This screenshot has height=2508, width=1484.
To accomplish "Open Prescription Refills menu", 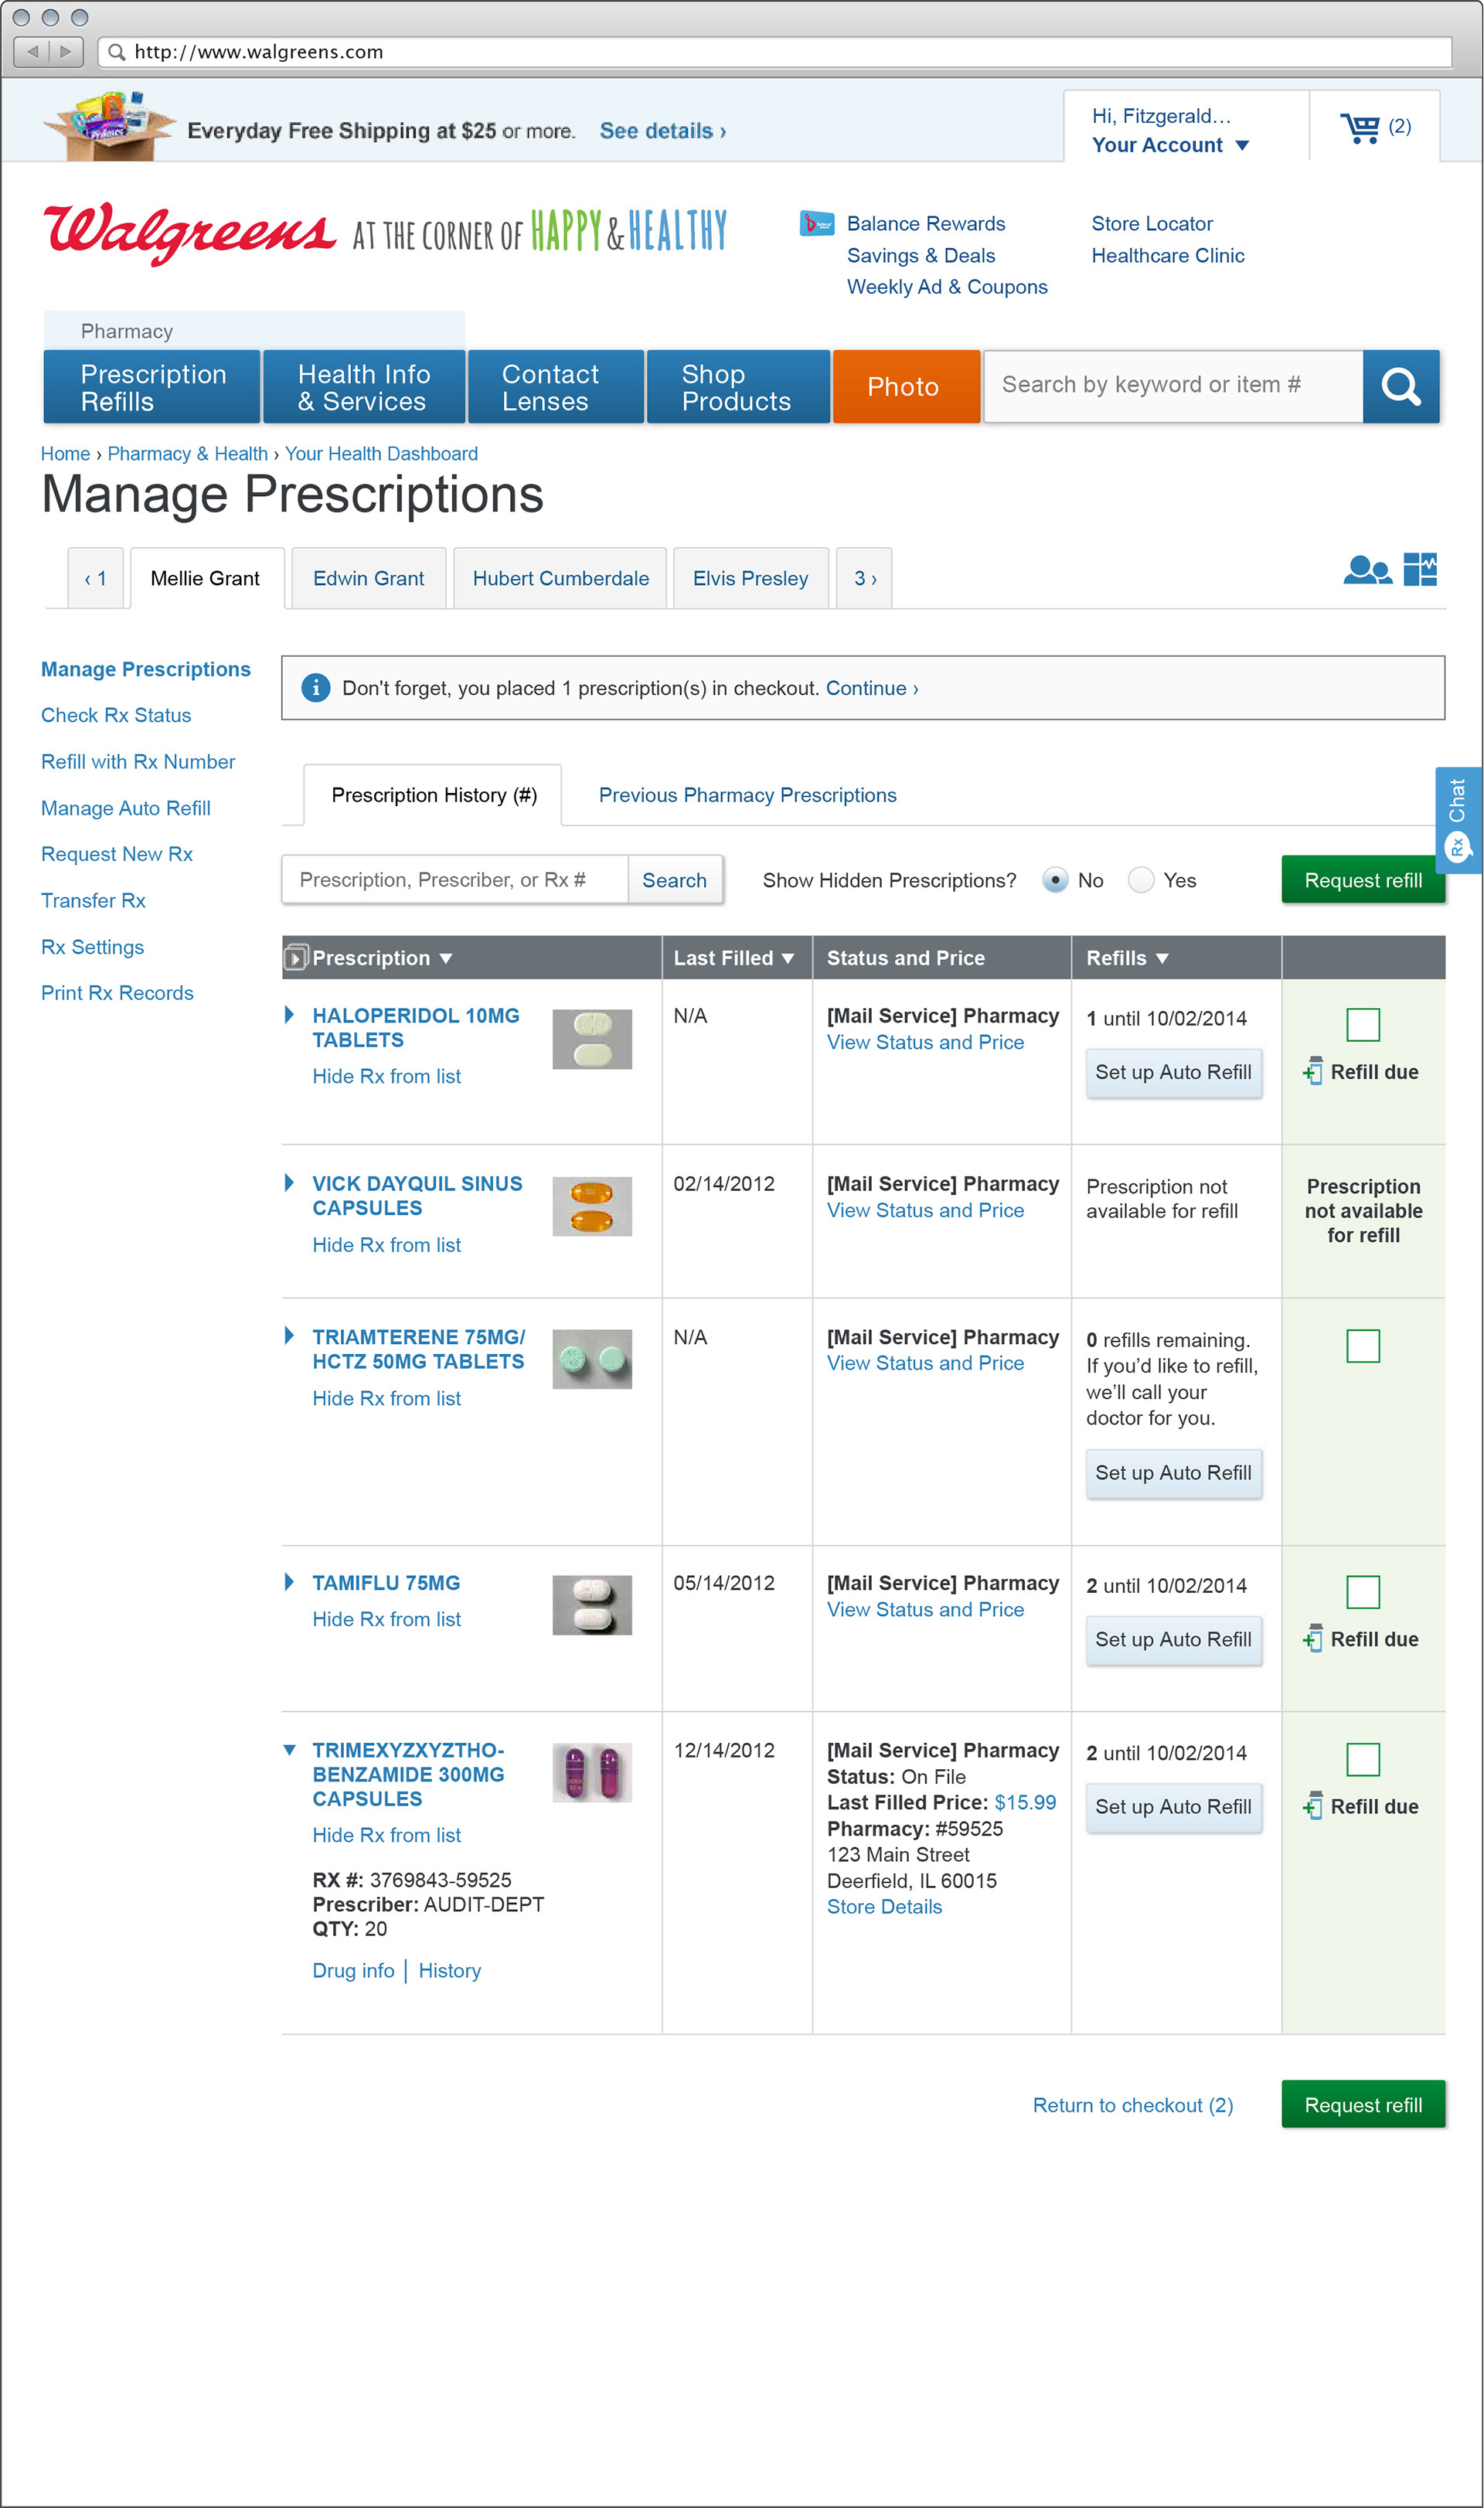I will pos(152,387).
